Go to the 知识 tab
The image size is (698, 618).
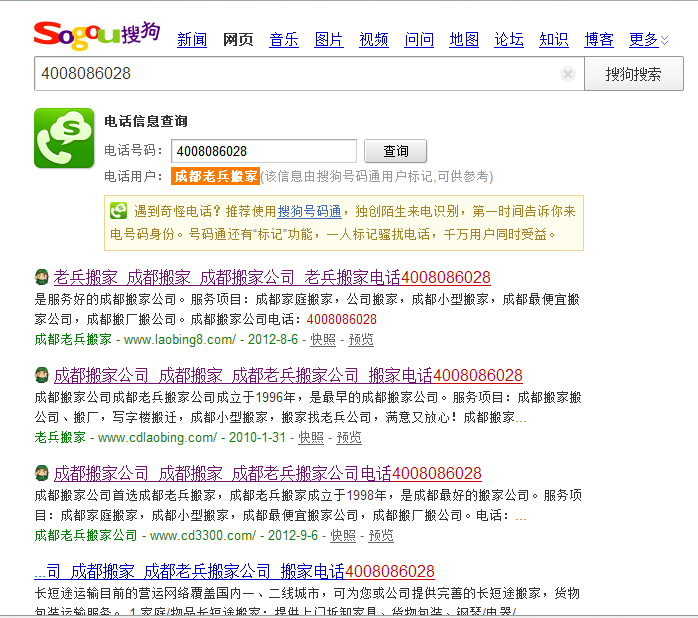click(554, 40)
